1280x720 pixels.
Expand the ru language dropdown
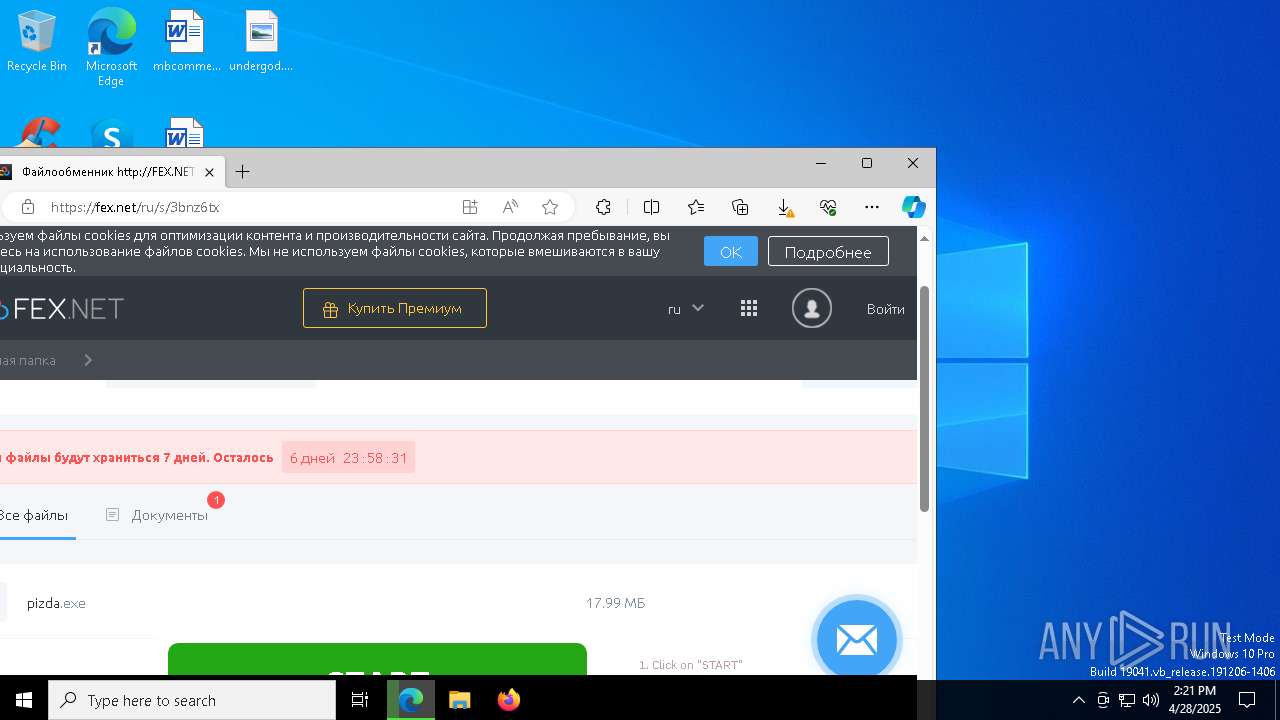(686, 308)
